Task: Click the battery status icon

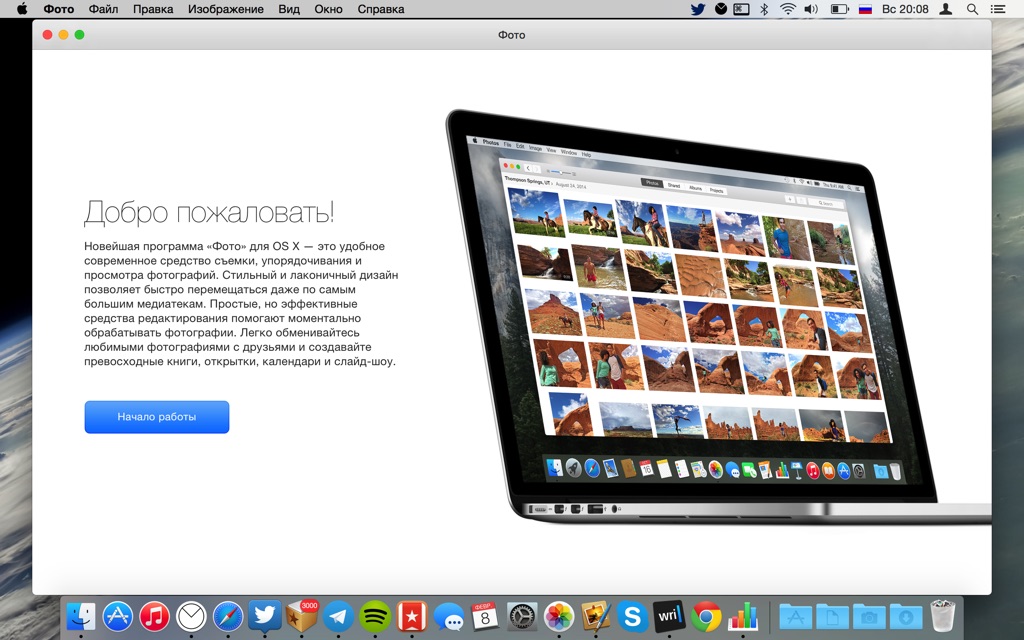Action: pyautogui.click(x=839, y=9)
